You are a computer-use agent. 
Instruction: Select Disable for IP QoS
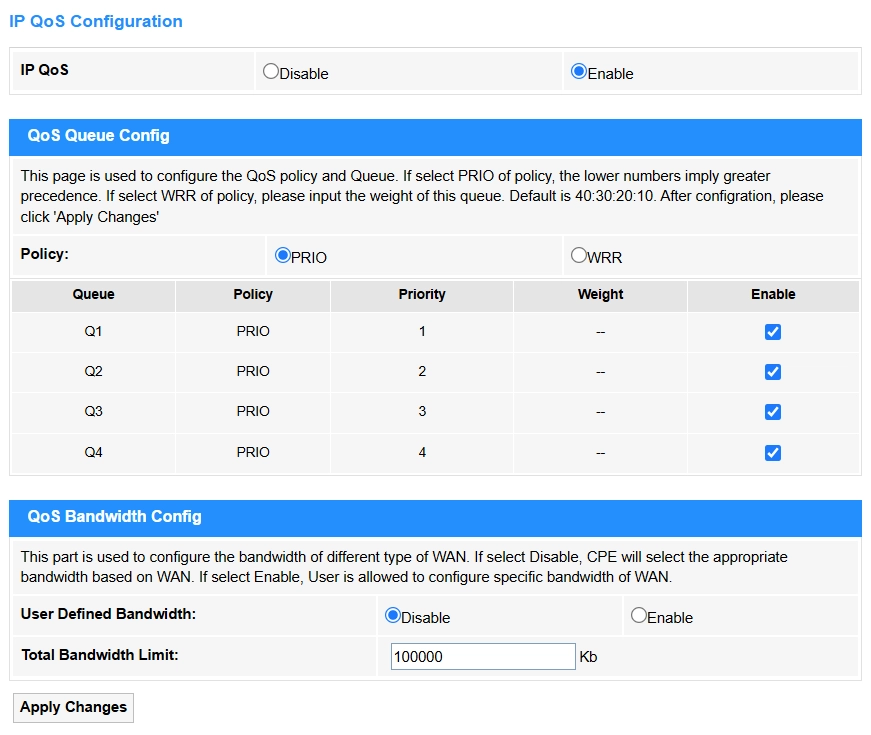tap(271, 72)
